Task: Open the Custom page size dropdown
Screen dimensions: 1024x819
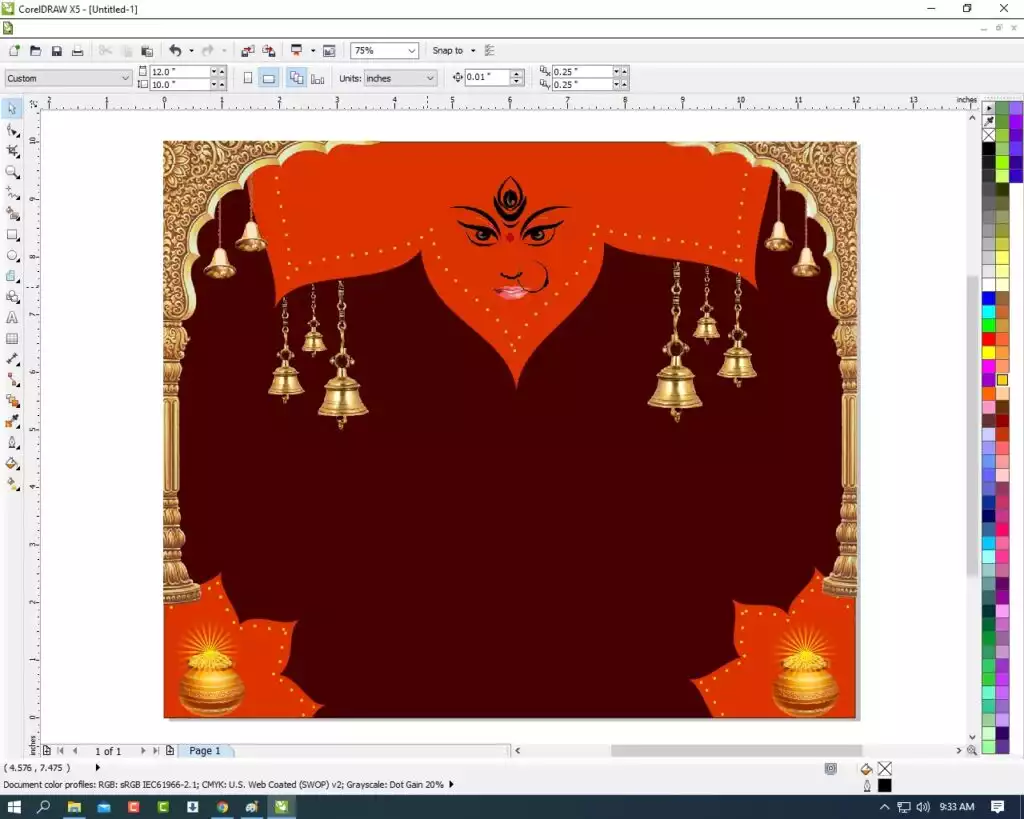Action: [125, 78]
